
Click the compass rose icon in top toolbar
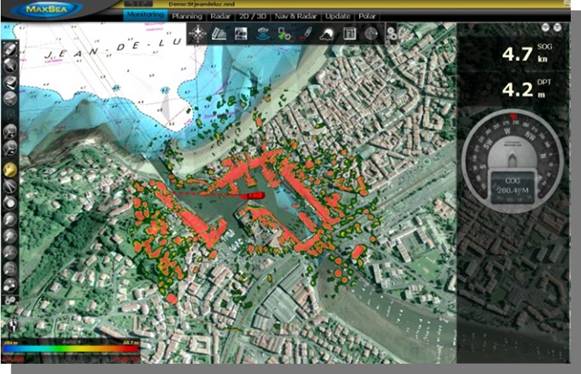pyautogui.click(x=197, y=34)
